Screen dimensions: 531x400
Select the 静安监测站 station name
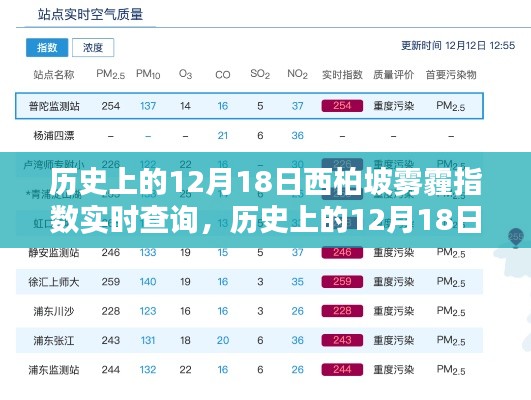click(x=54, y=252)
